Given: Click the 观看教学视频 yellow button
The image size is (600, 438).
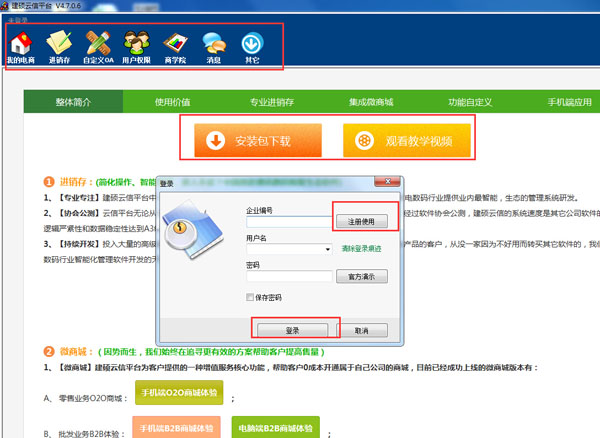Looking at the screenshot, I should 407,140.
